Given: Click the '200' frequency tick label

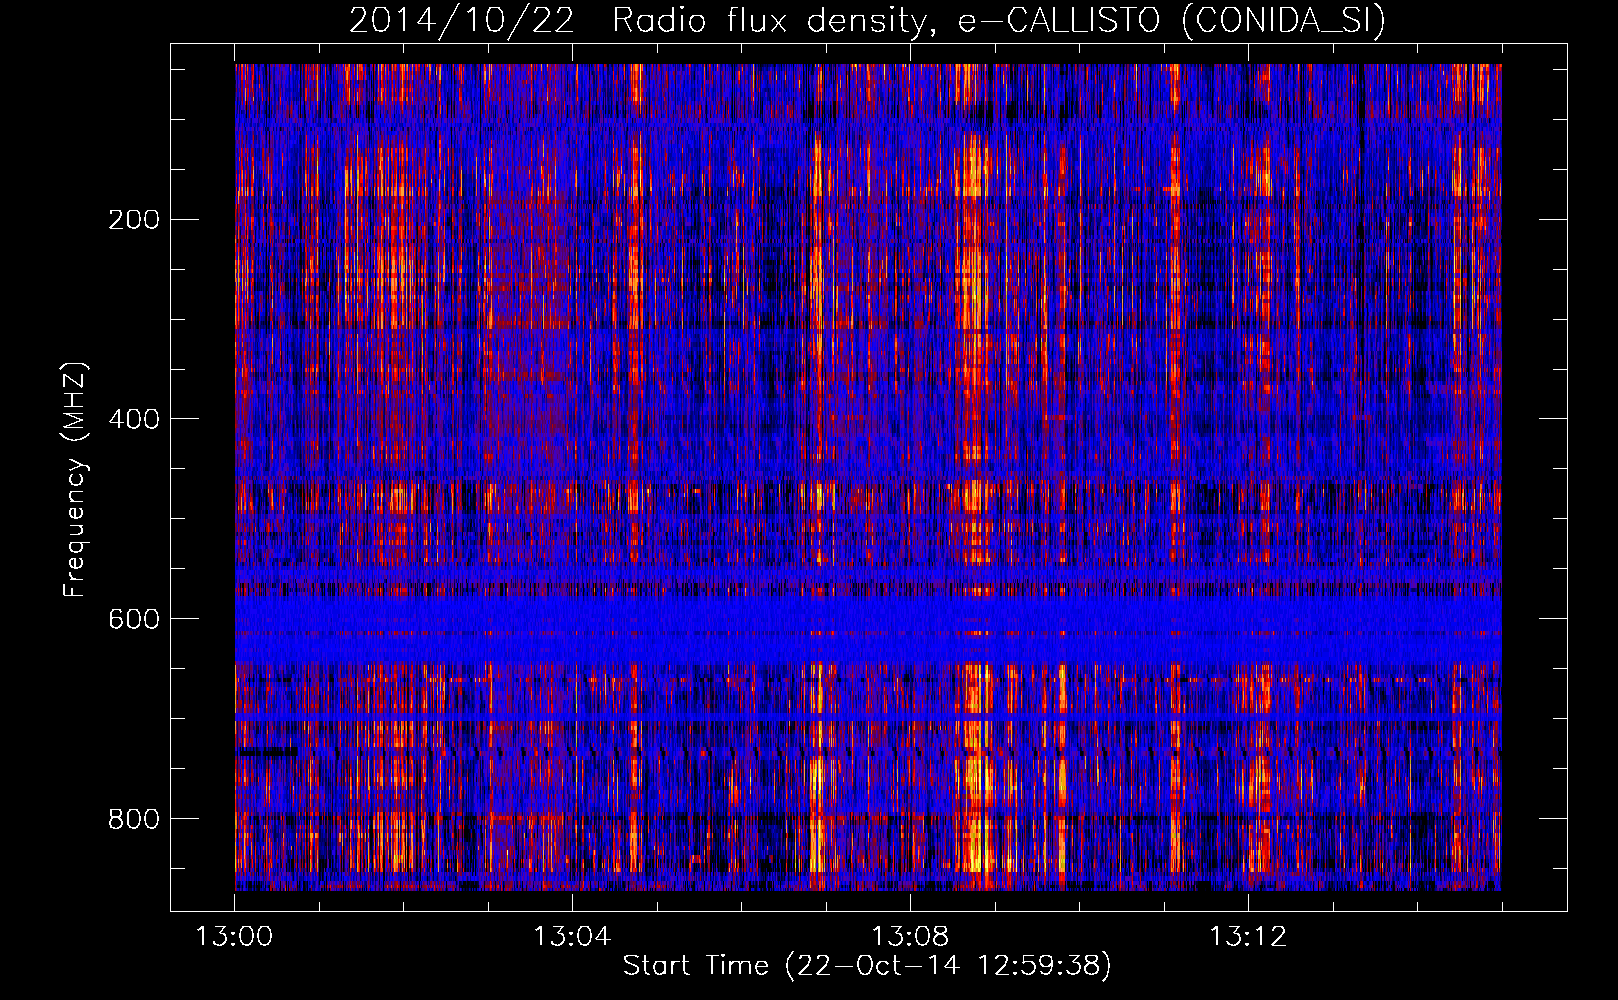Looking at the screenshot, I should pyautogui.click(x=134, y=219).
